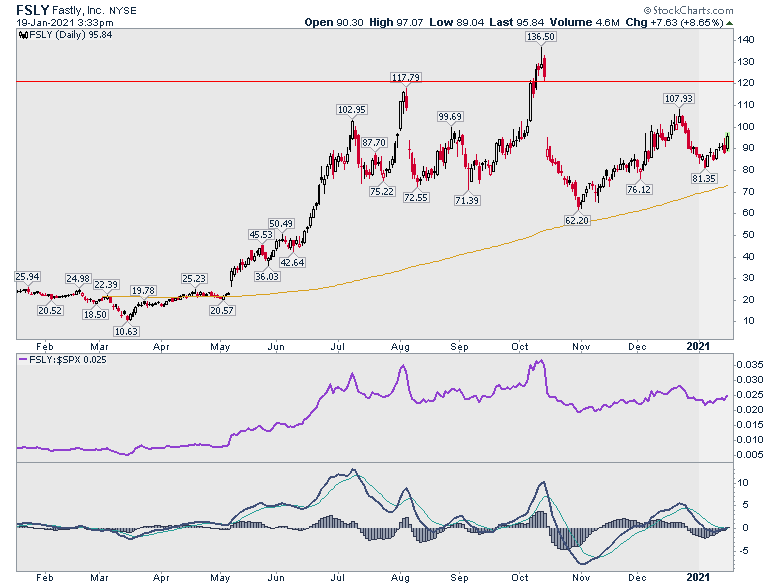Click the 36.03 low price label

(x=267, y=276)
